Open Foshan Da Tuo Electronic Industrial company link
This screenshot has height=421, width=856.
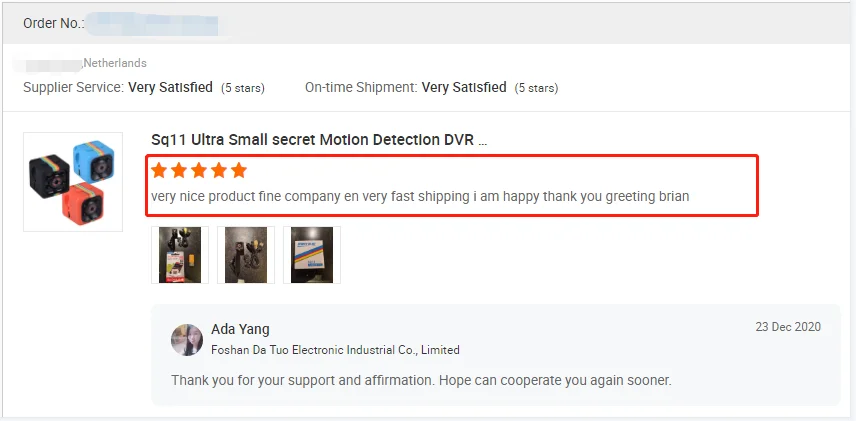coord(335,350)
